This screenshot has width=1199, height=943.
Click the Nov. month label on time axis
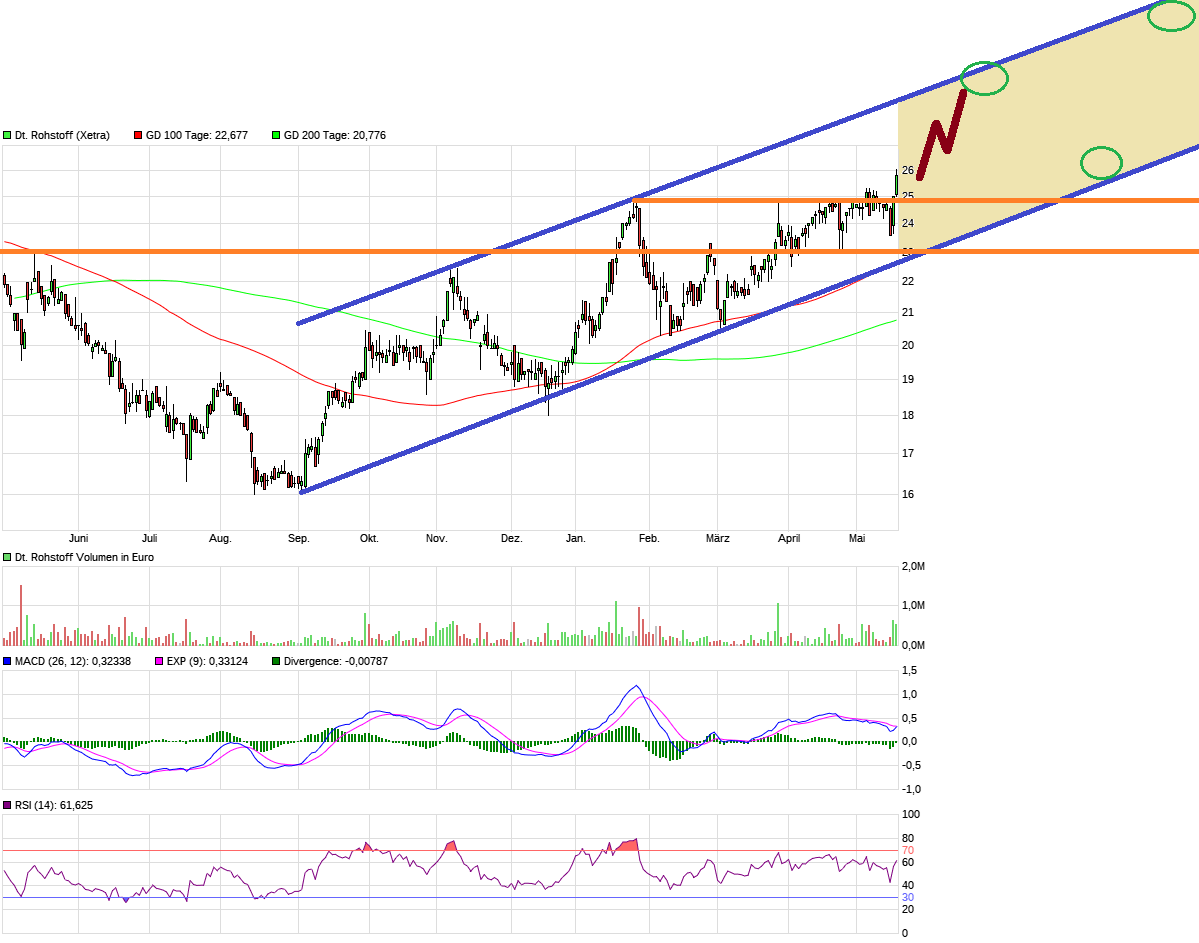pos(437,538)
